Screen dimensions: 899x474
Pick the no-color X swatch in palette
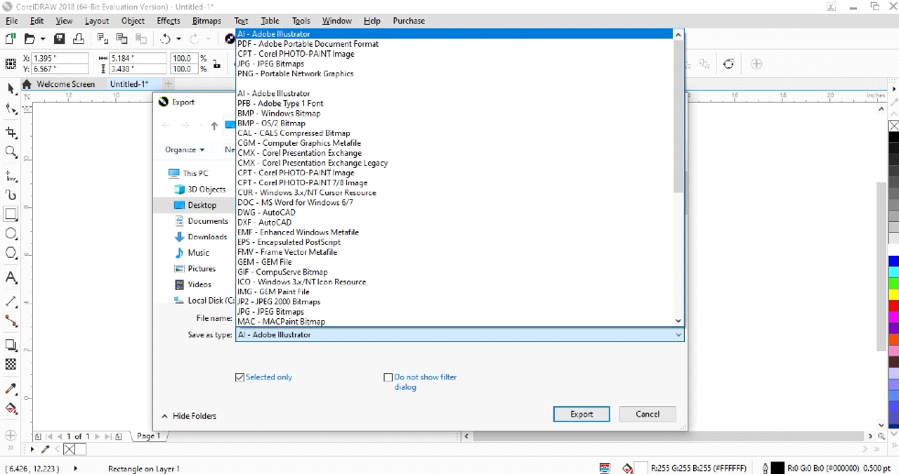[x=893, y=126]
